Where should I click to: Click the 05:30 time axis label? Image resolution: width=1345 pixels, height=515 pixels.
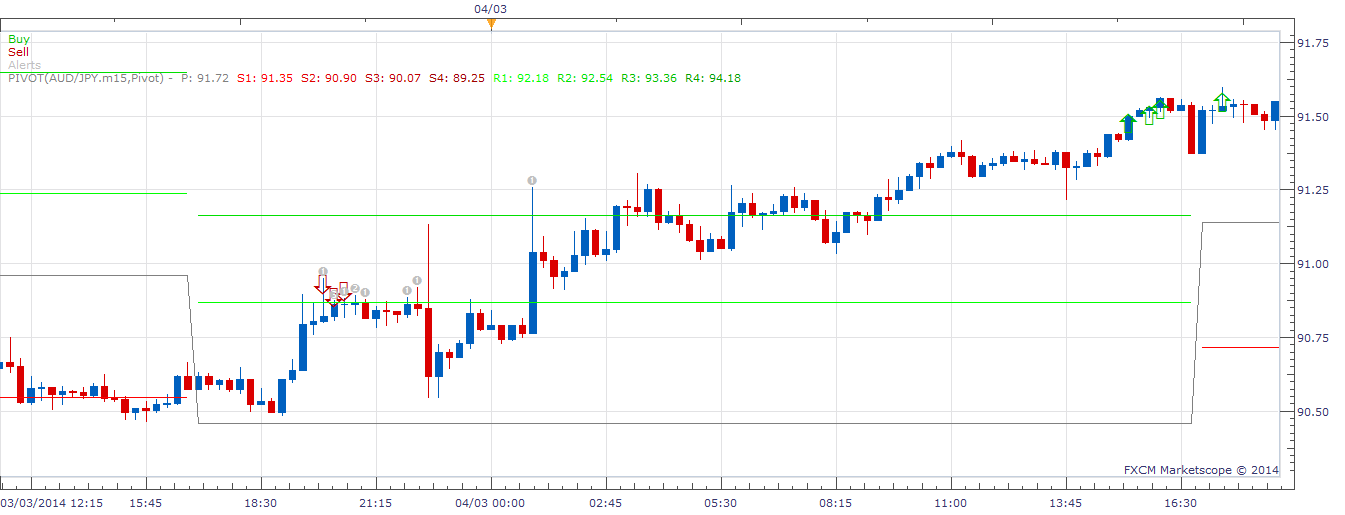tap(720, 503)
